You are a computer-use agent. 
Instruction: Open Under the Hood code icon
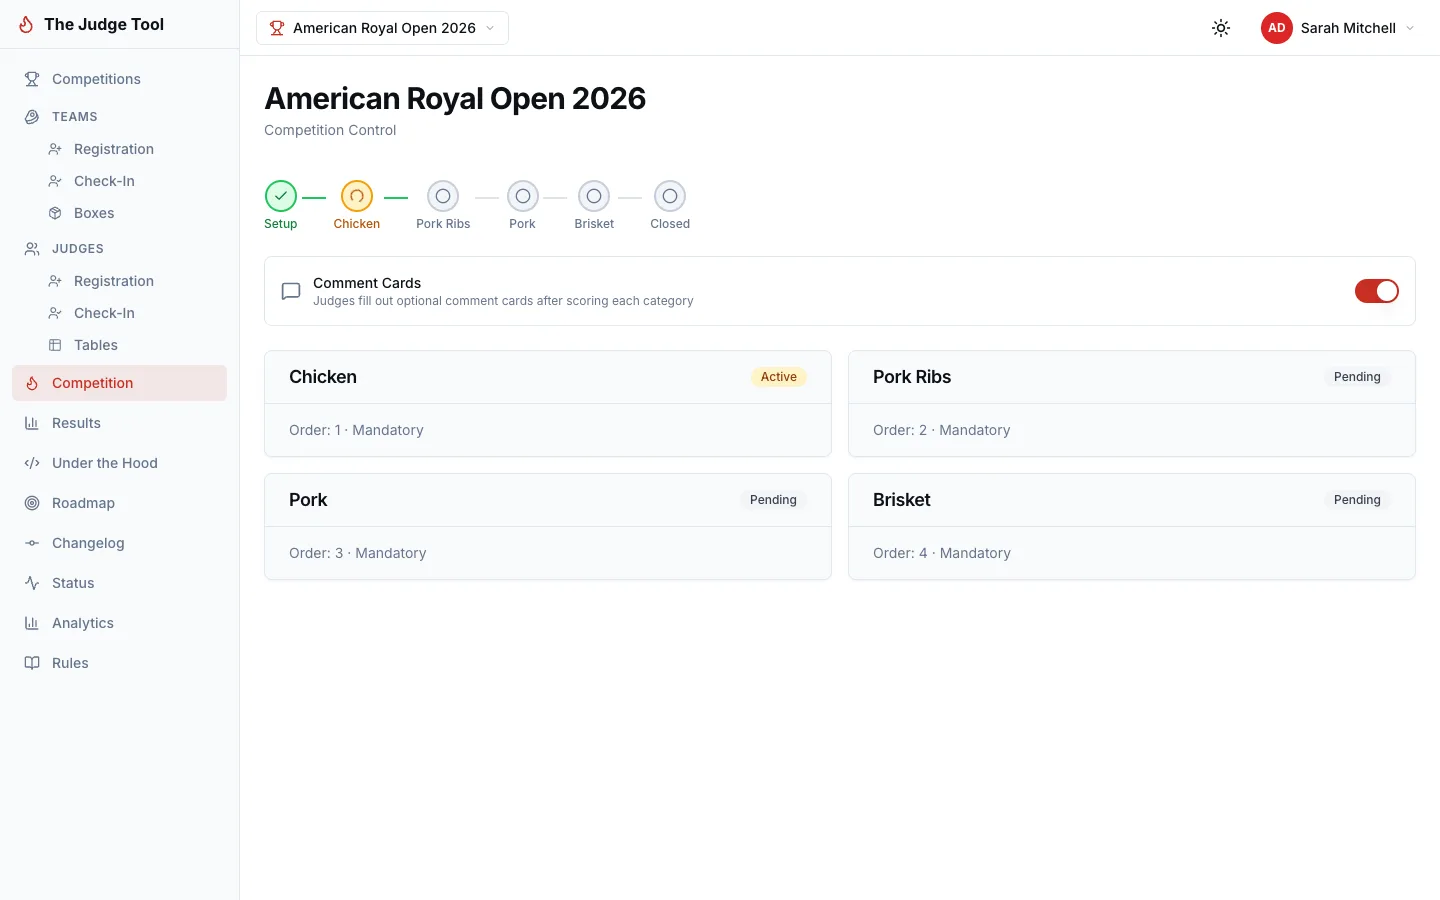click(x=31, y=463)
